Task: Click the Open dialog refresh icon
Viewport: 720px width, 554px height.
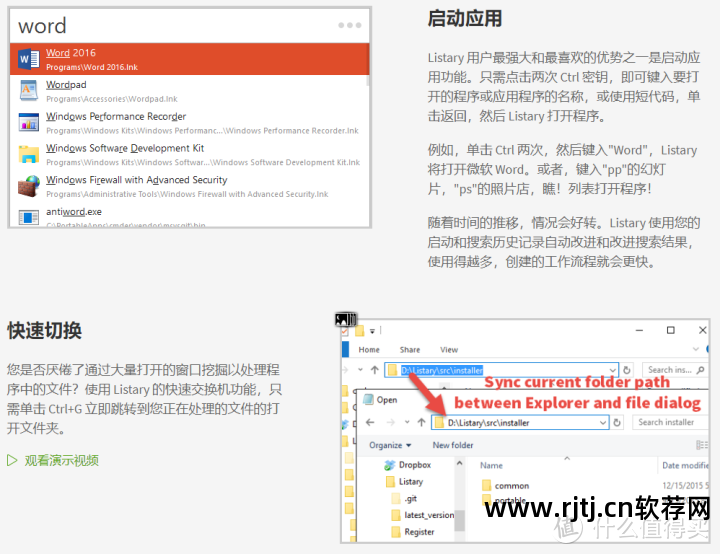Action: coord(617,422)
